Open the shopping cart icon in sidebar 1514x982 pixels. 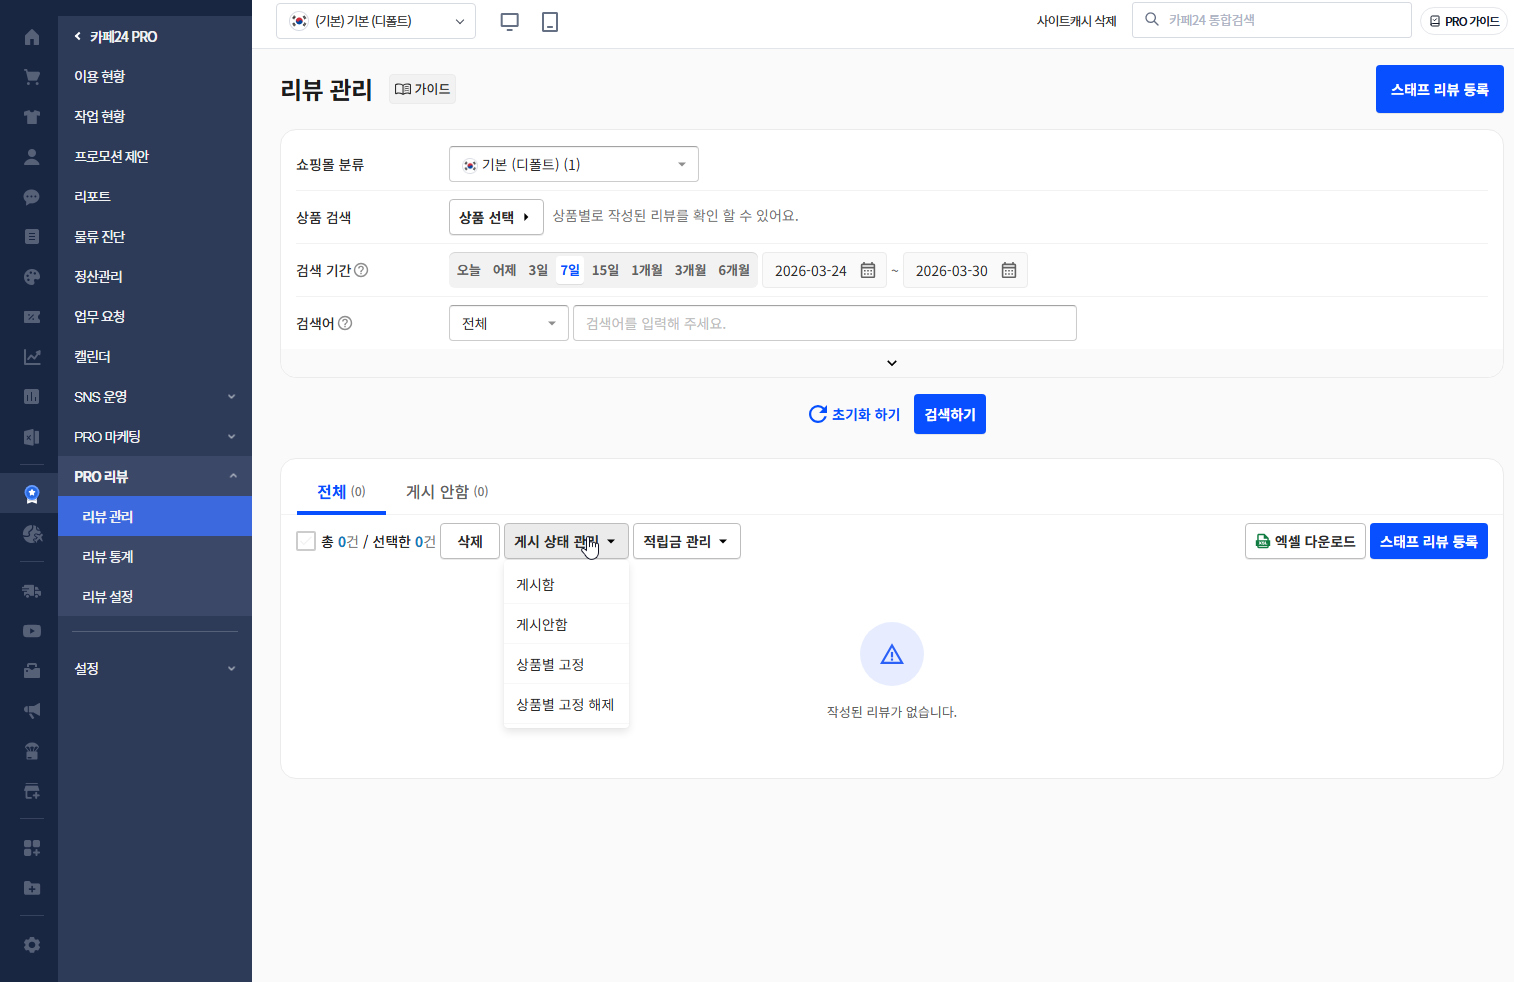(x=32, y=77)
